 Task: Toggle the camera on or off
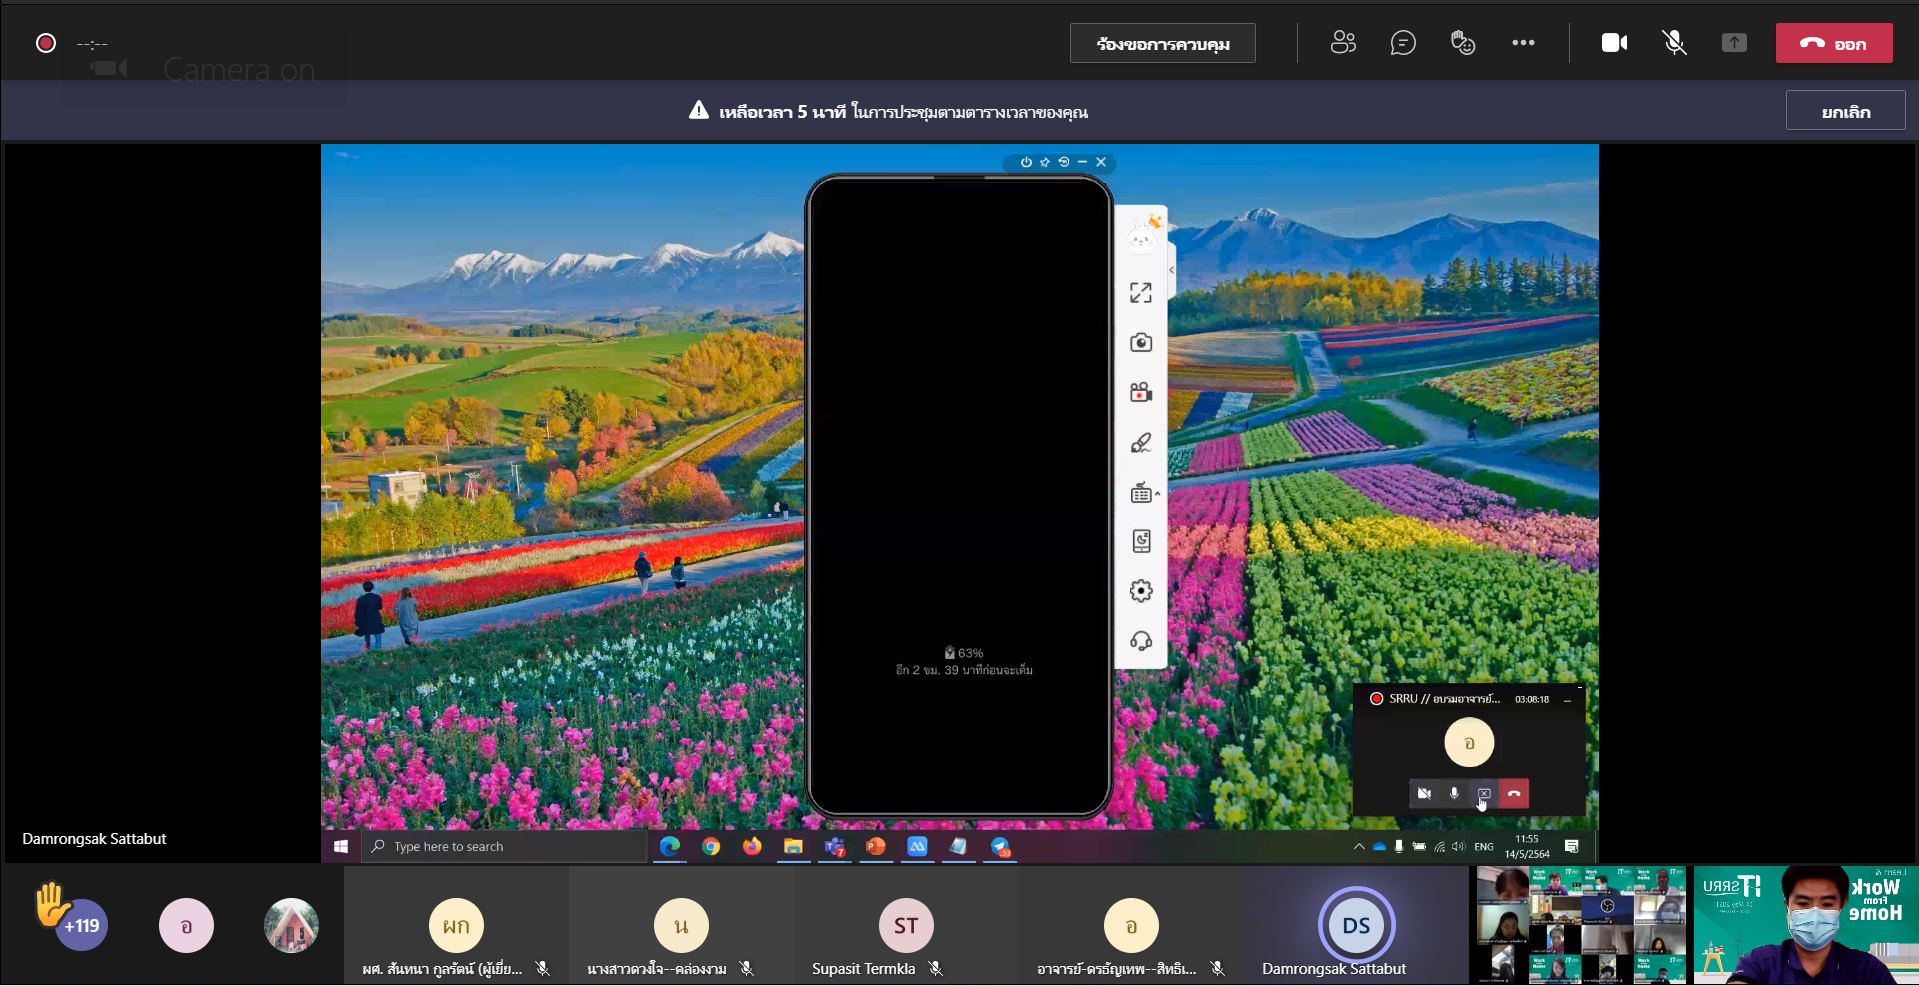1614,43
